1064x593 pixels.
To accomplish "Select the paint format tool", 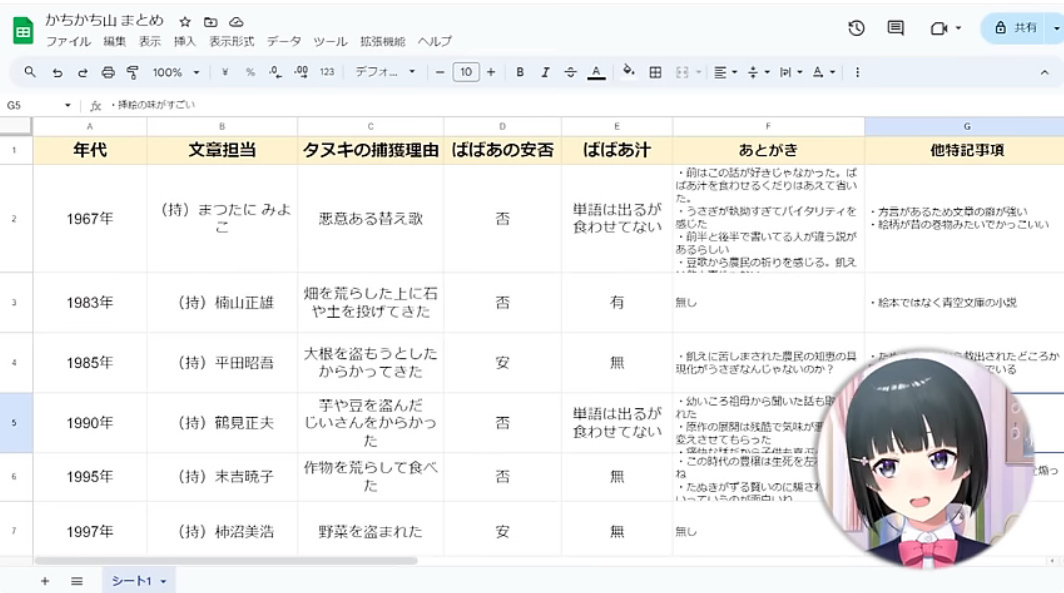I will click(133, 72).
